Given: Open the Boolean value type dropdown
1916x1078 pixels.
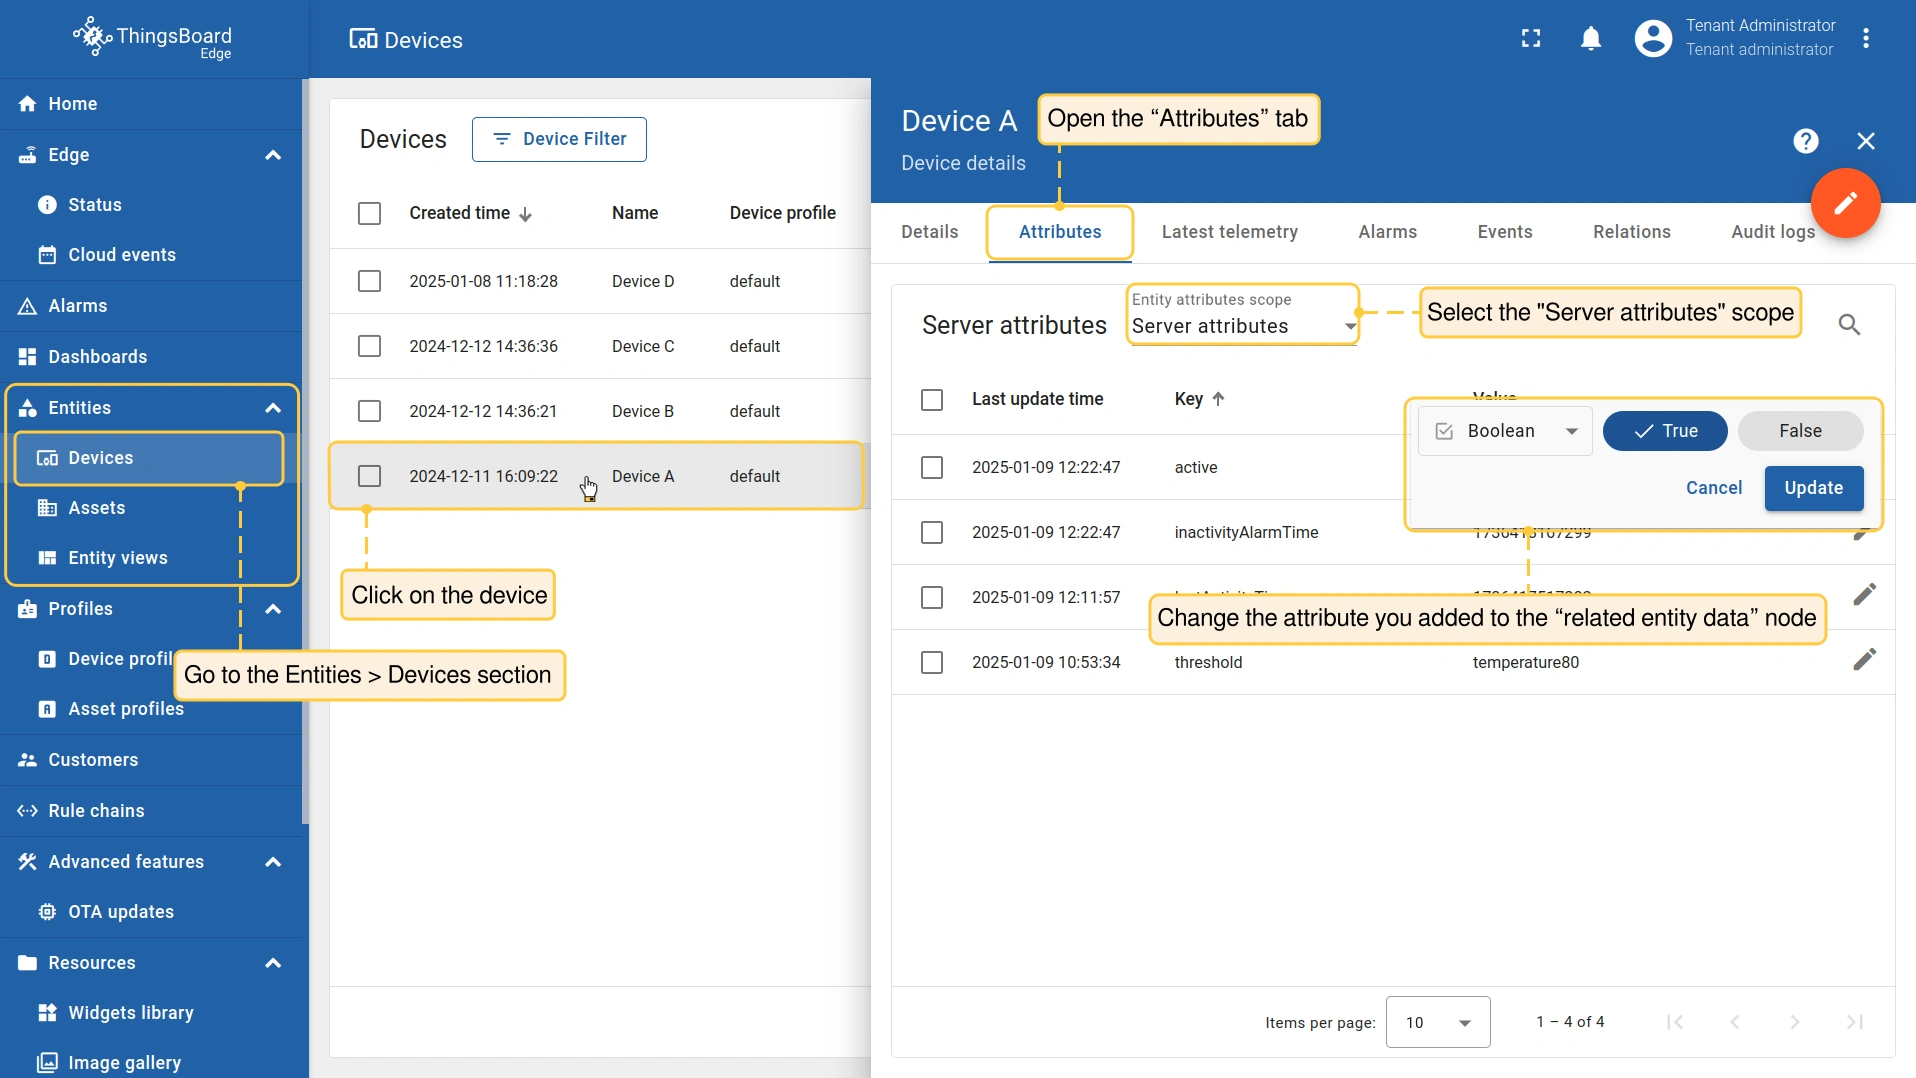Looking at the screenshot, I should pos(1505,431).
